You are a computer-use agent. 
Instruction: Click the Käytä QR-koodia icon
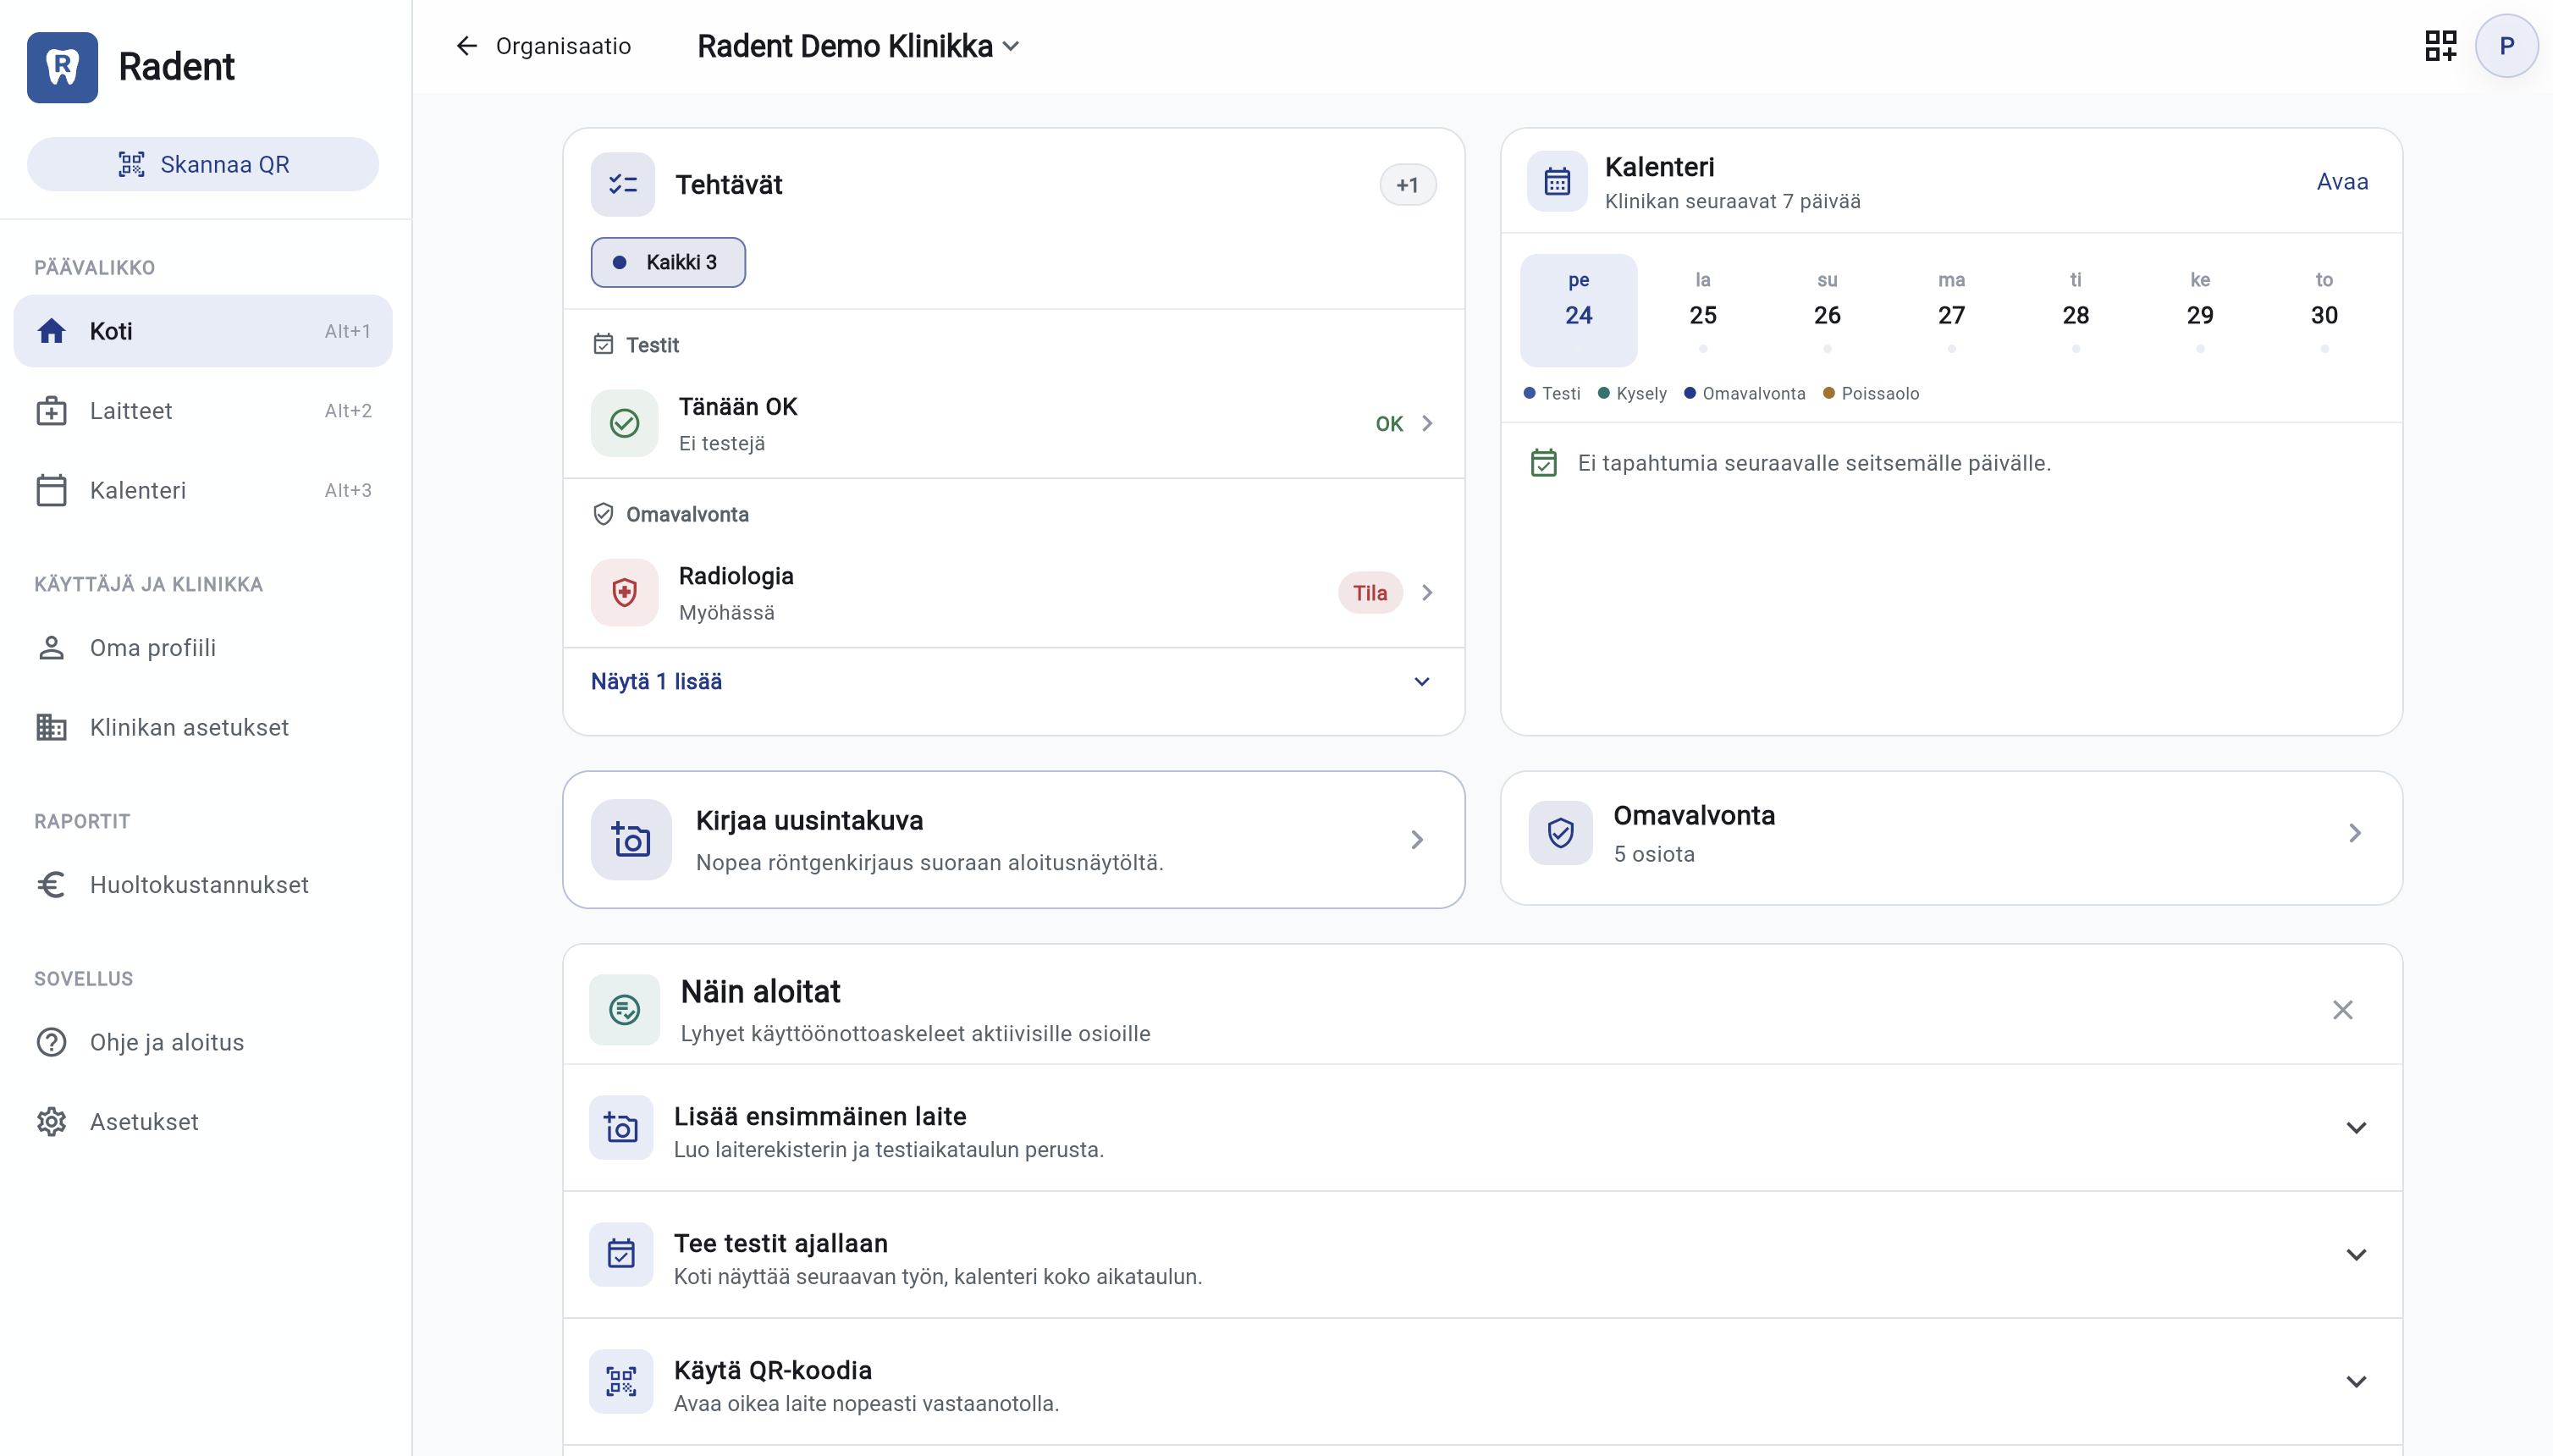[x=621, y=1382]
